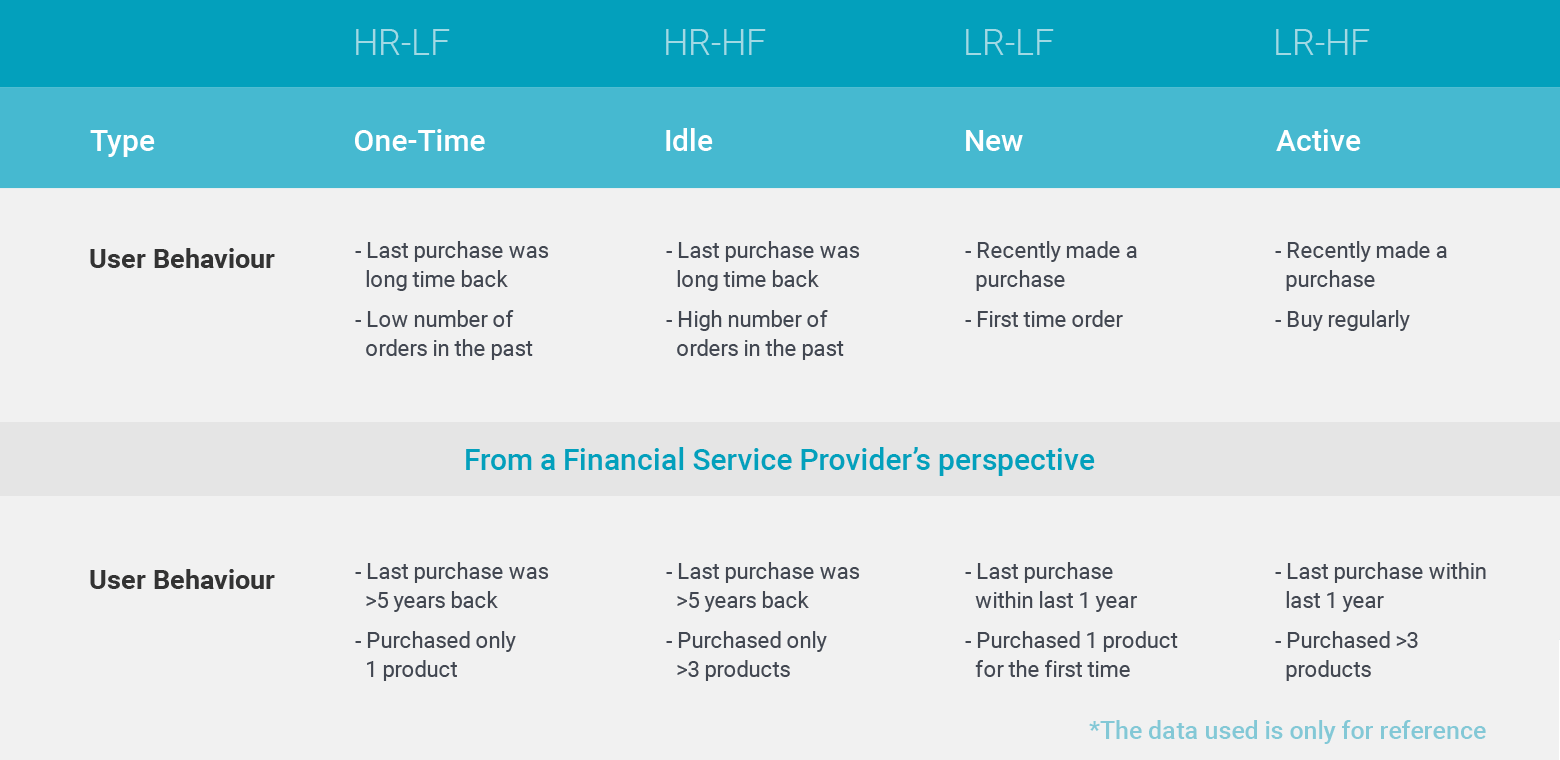Click the "First time order" bullet
This screenshot has width=1560, height=760.
pyautogui.click(x=1044, y=320)
